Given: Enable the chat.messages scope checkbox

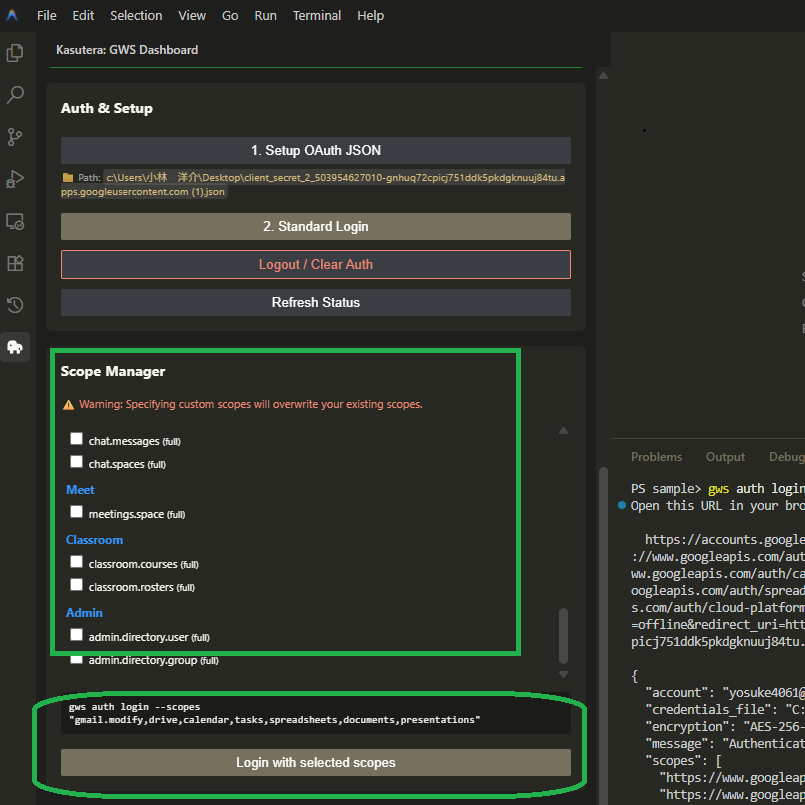Looking at the screenshot, I should pos(76,438).
